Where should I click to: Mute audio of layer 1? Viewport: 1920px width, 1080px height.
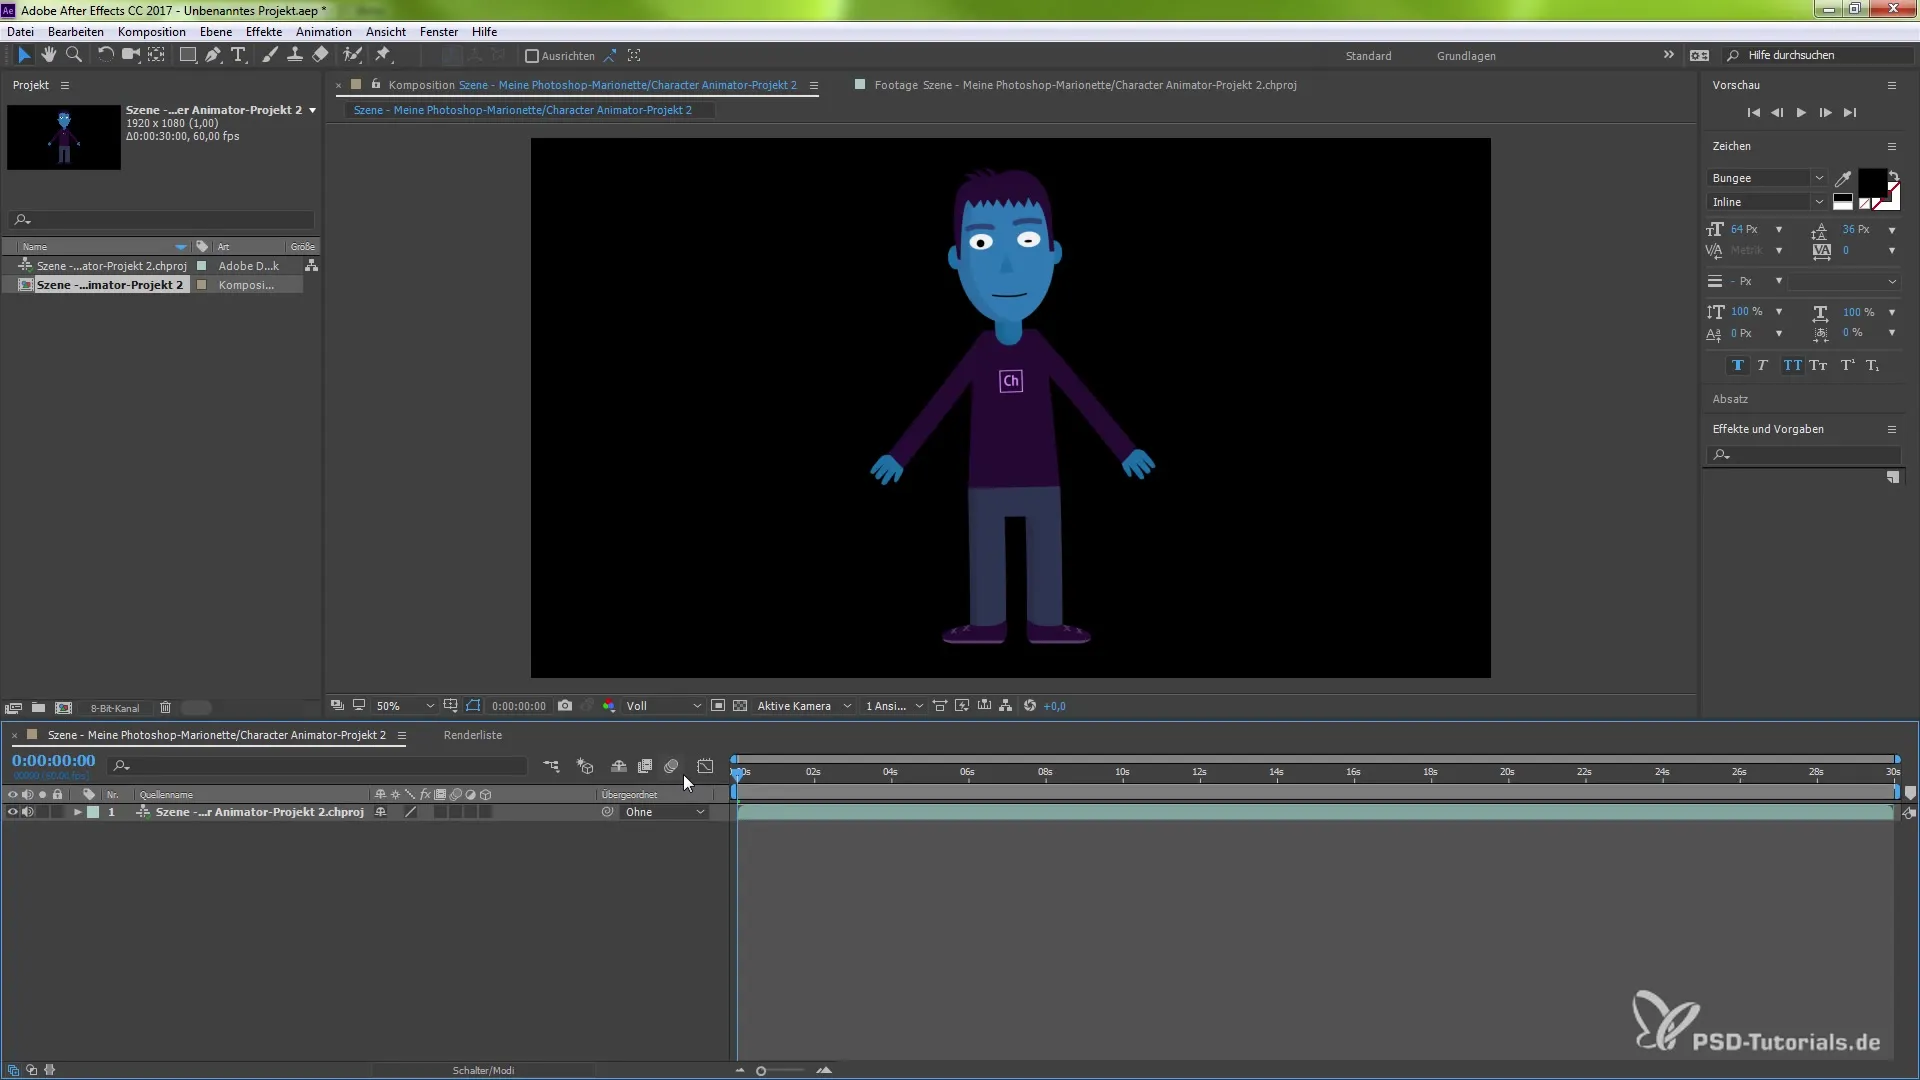click(x=28, y=813)
